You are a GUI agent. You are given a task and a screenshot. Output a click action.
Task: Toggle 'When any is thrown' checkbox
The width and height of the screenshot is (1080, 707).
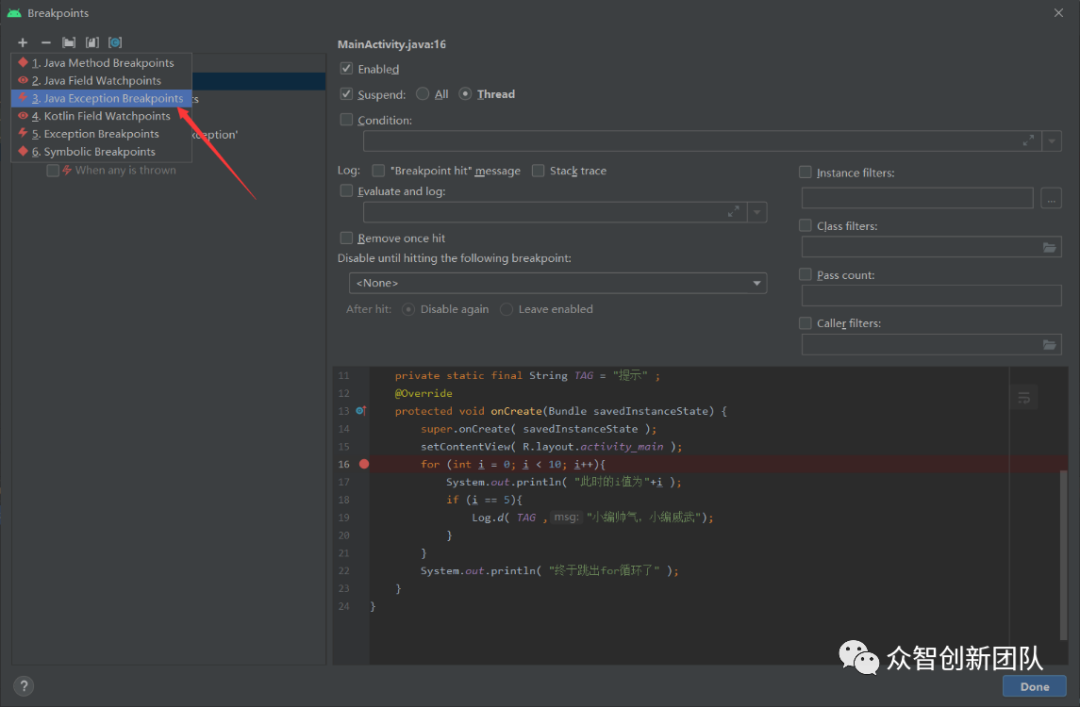tap(52, 170)
